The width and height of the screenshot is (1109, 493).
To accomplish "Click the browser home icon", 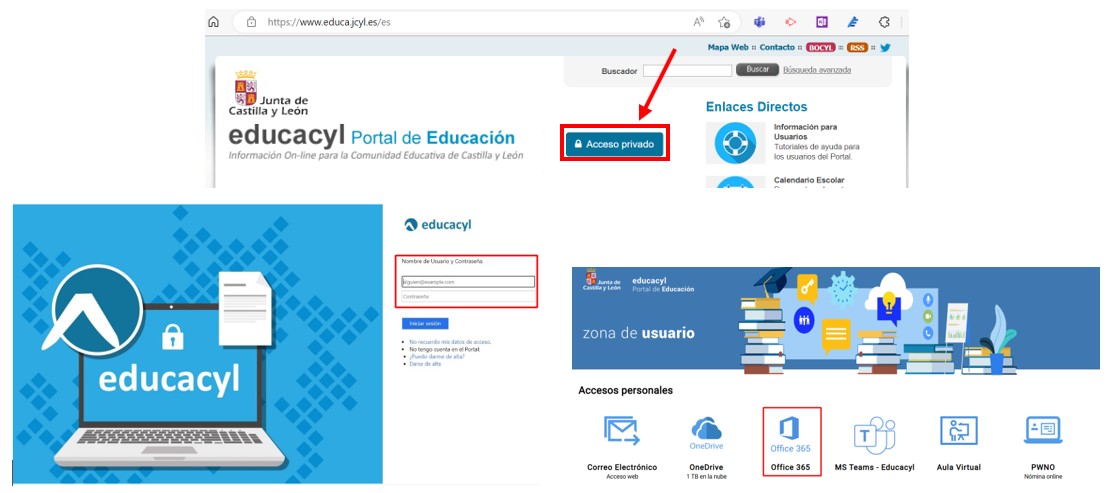I will (x=213, y=22).
